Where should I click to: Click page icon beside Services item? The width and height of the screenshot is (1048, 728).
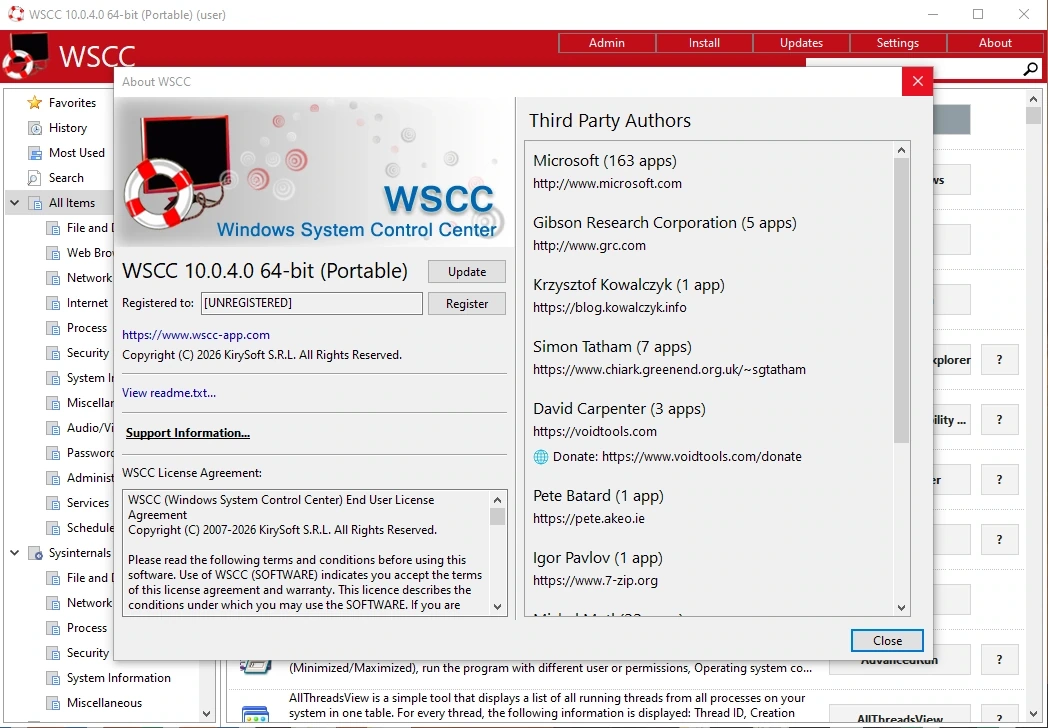[x=53, y=503]
